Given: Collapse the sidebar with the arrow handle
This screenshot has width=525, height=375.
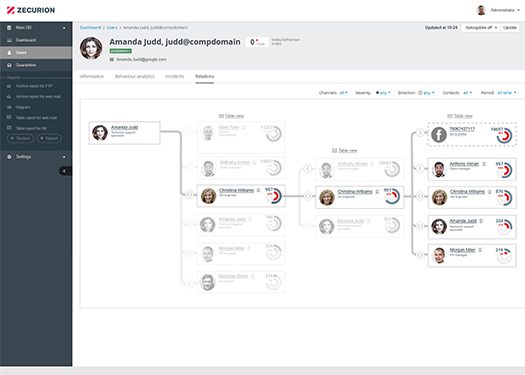Looking at the screenshot, I should point(65,171).
